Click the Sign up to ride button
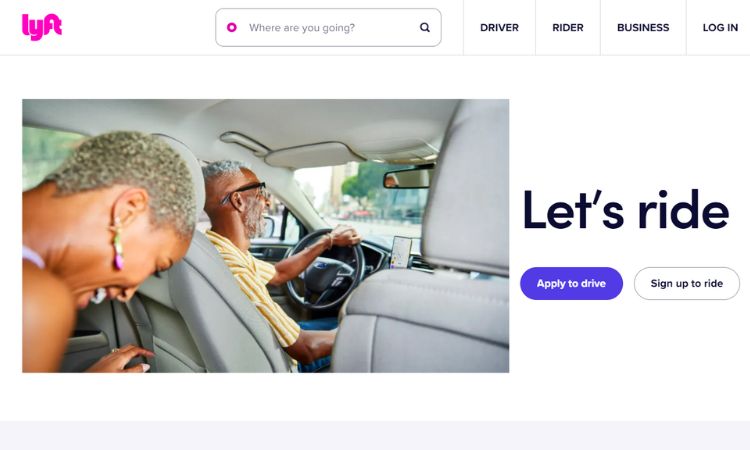Viewport: 750px width, 450px height. tap(686, 284)
